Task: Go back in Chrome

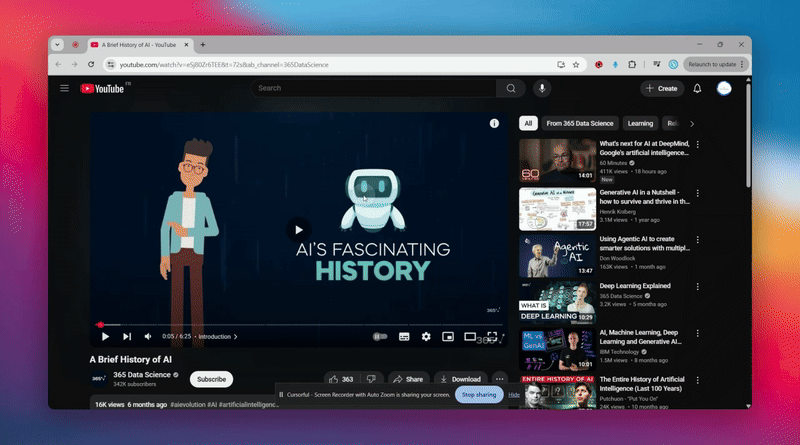Action: (58, 64)
